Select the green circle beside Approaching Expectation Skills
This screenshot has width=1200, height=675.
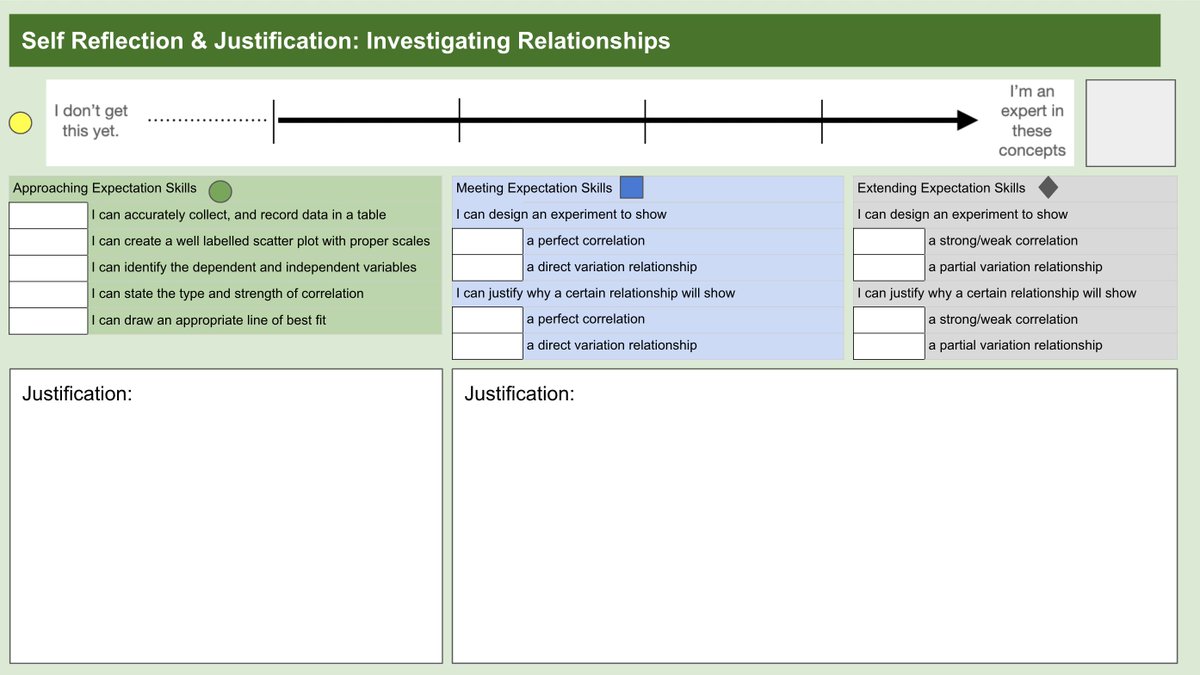coord(220,191)
